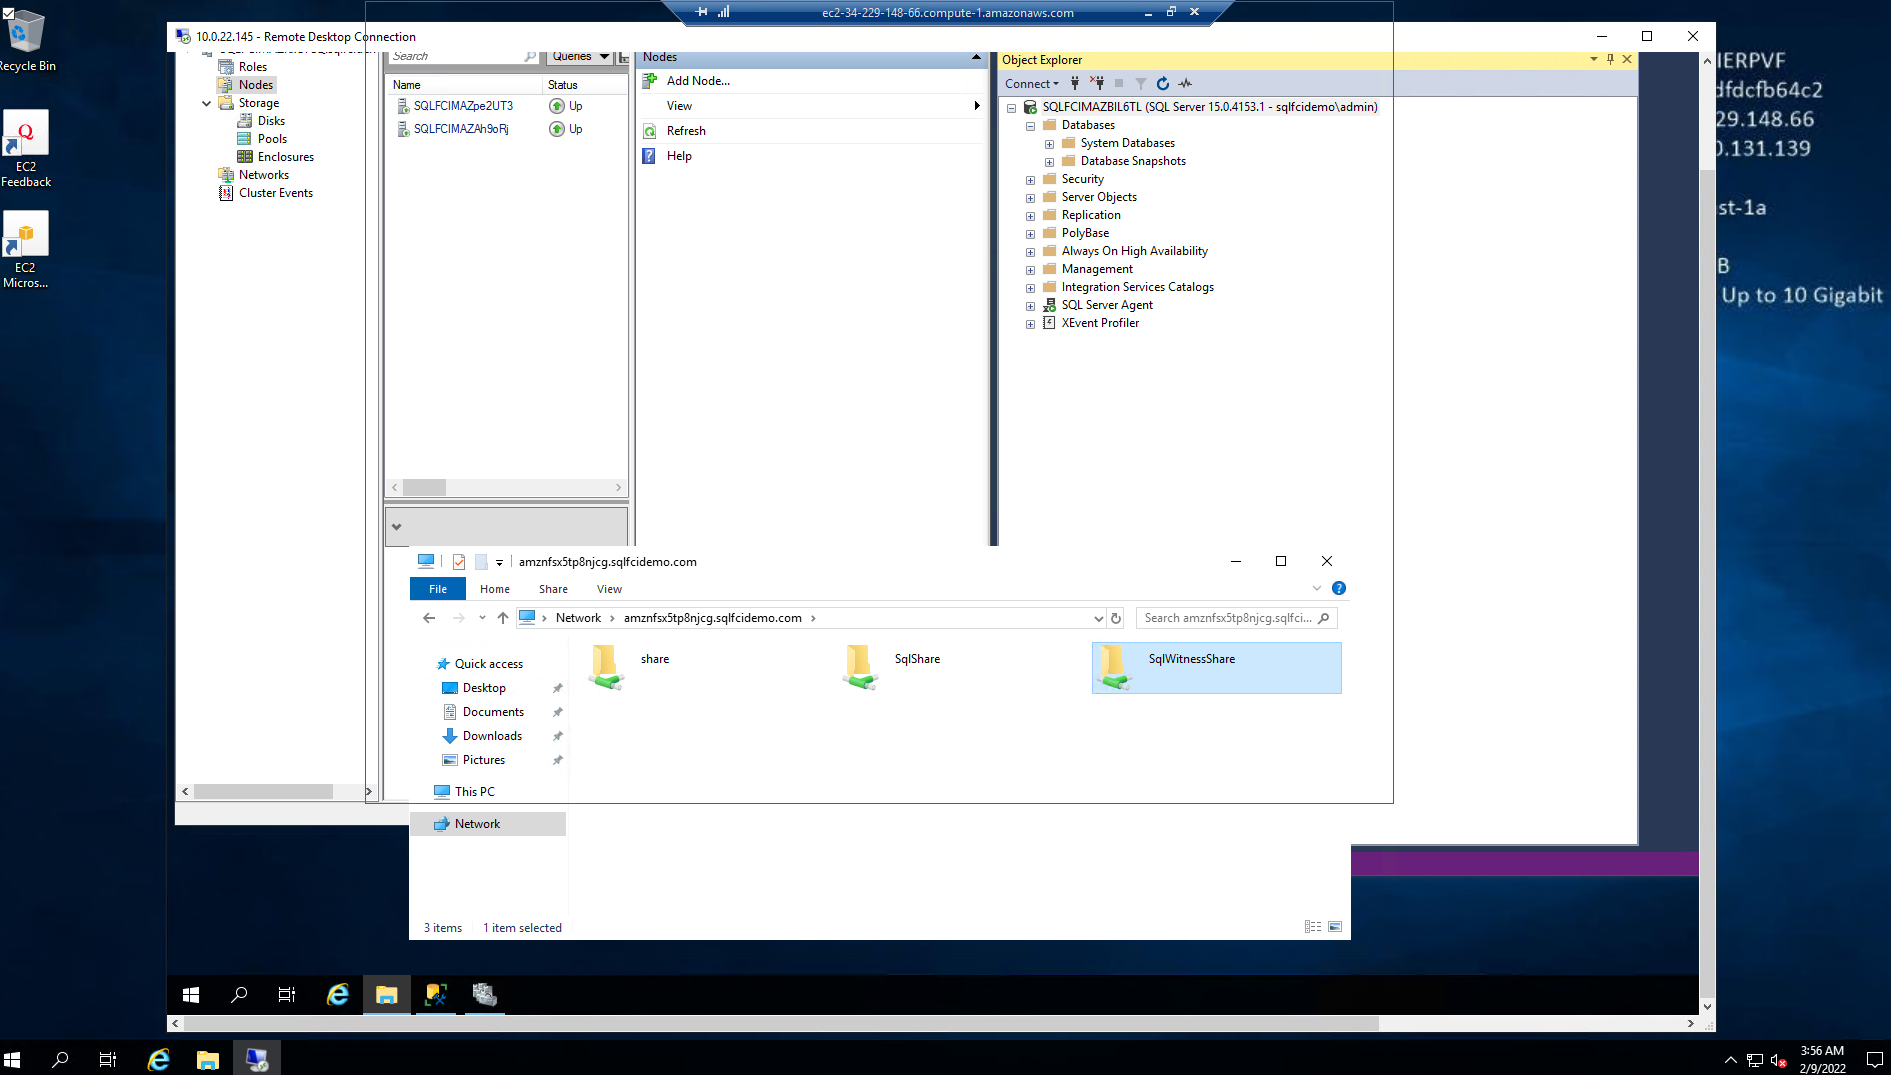Image resolution: width=1891 pixels, height=1075 pixels.
Task: Expand the Always On High Availability node
Action: click(x=1030, y=252)
